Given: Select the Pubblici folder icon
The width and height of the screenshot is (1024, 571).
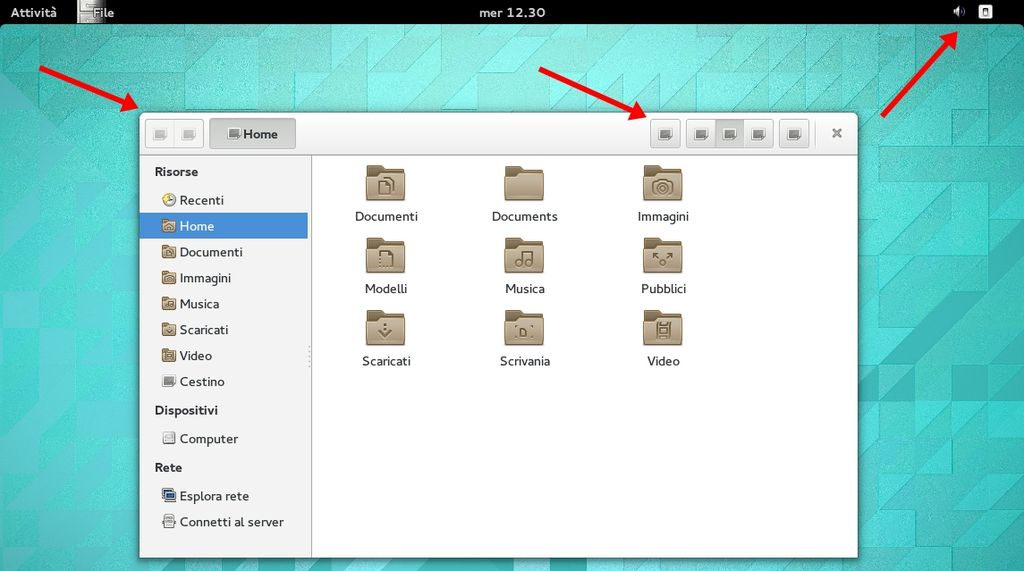Looking at the screenshot, I should 663,256.
